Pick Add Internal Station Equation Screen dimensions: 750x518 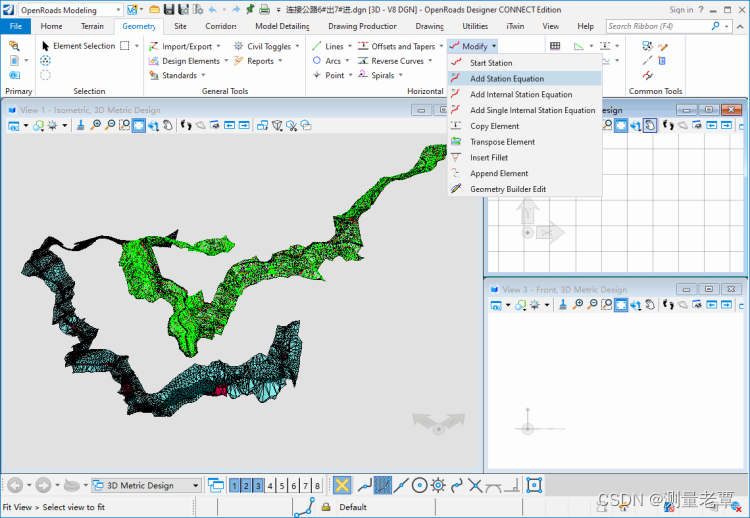(x=524, y=94)
